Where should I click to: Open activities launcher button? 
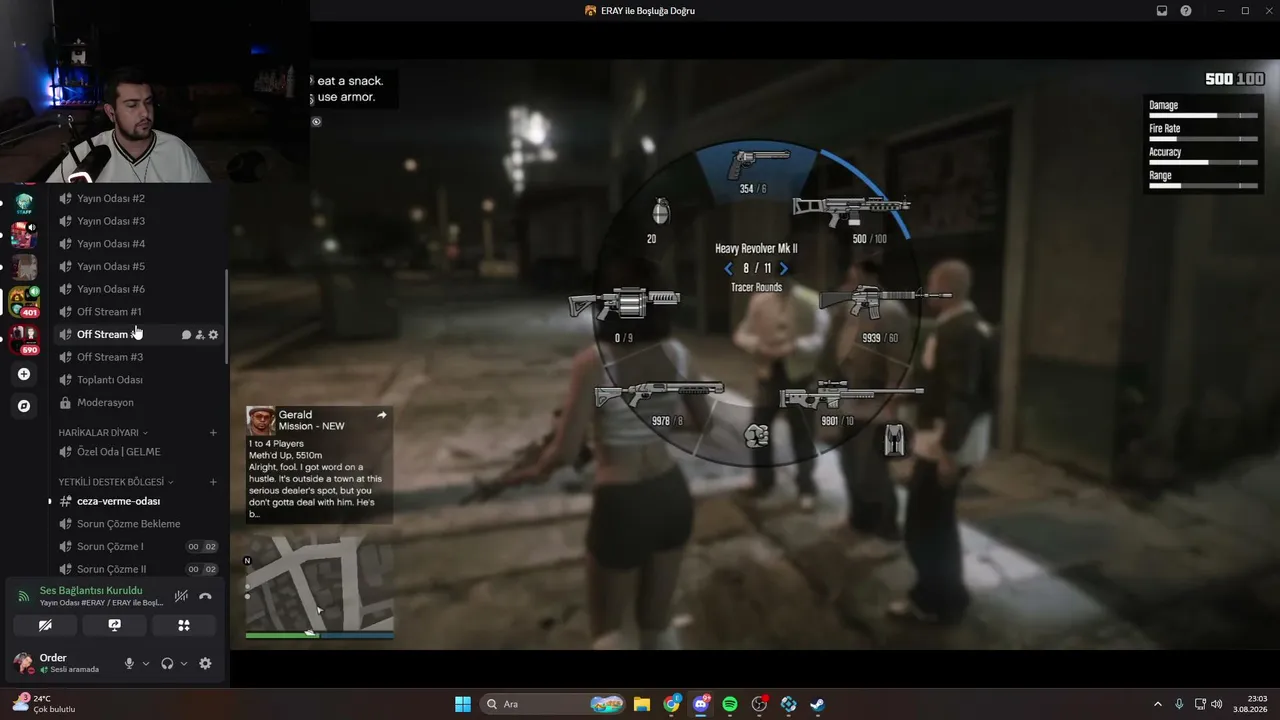click(x=184, y=625)
